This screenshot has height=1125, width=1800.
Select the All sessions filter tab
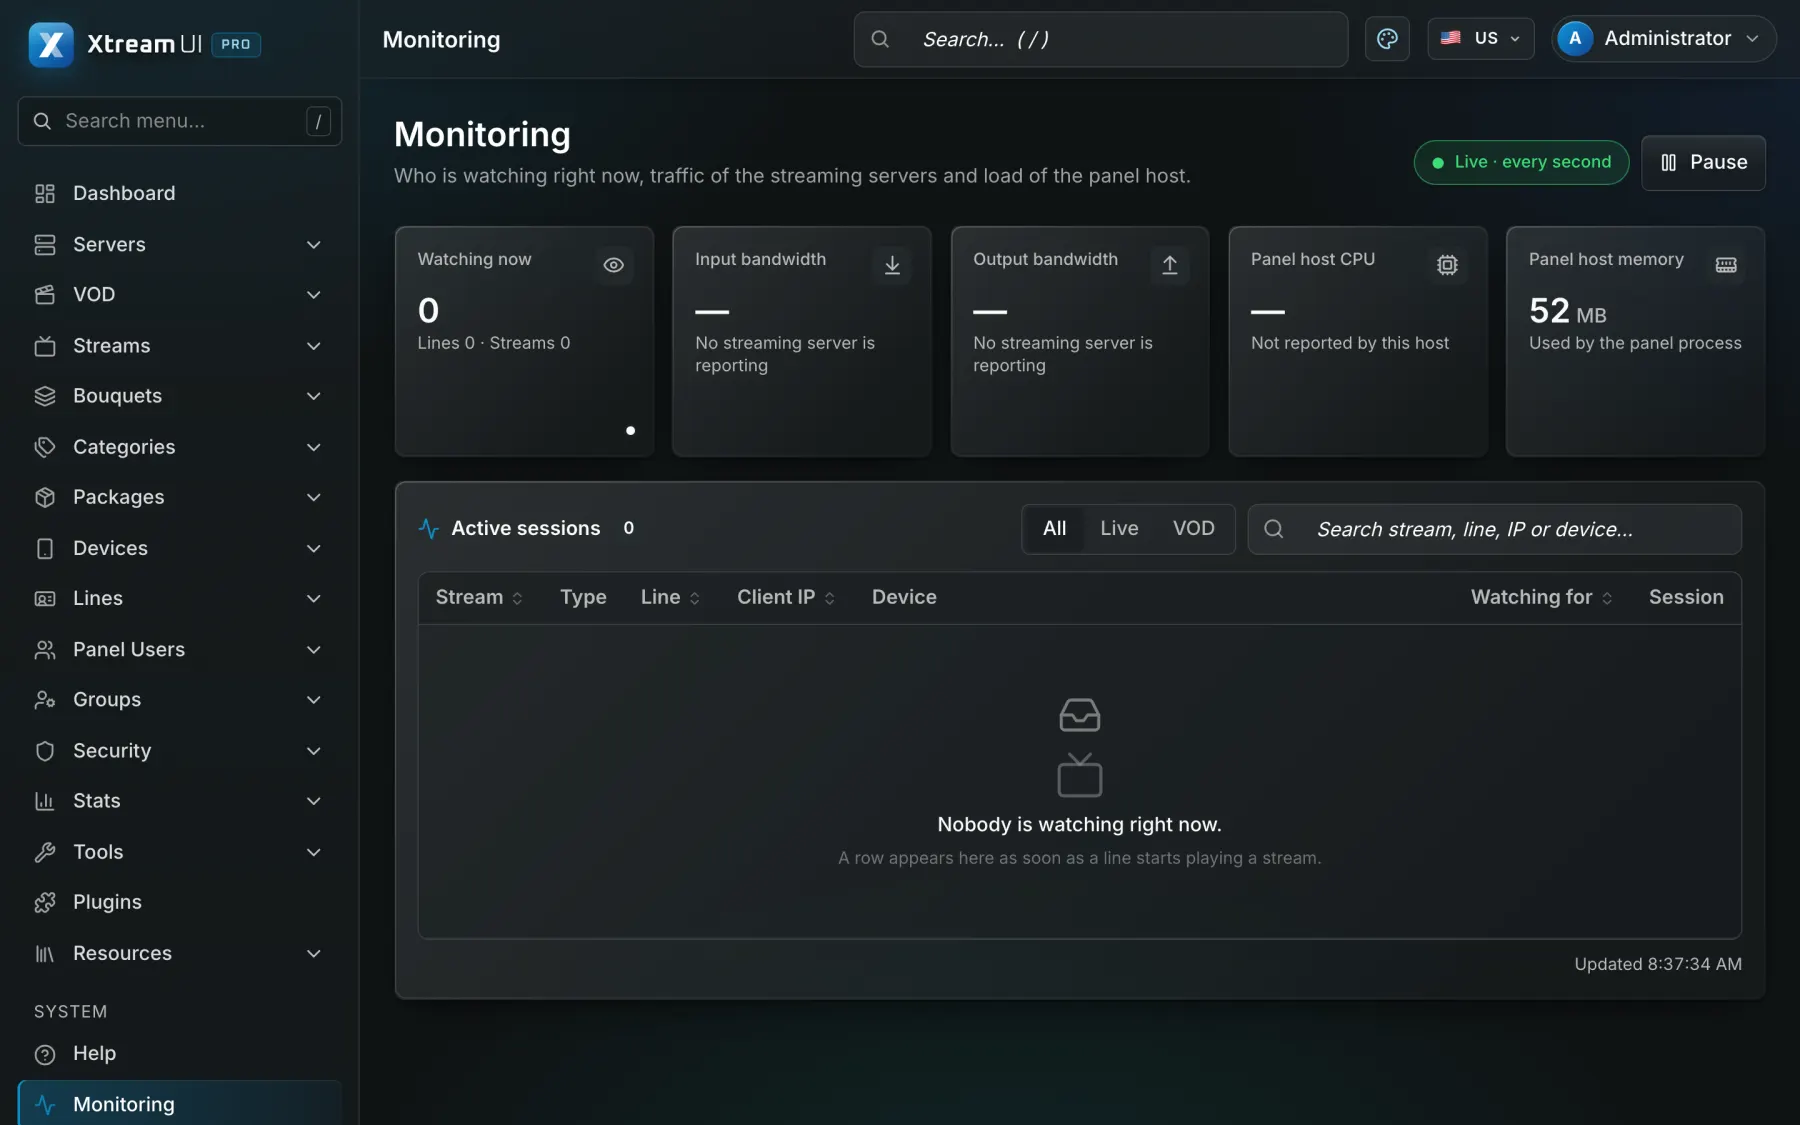(1054, 529)
